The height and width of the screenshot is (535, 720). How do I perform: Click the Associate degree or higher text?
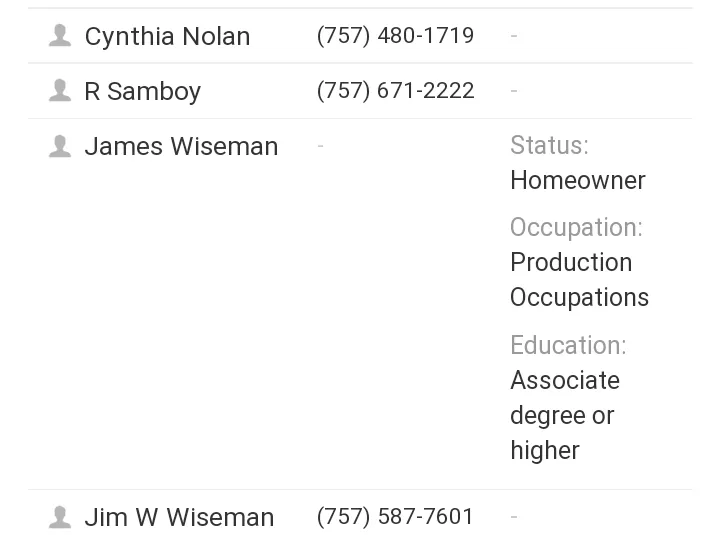565,415
